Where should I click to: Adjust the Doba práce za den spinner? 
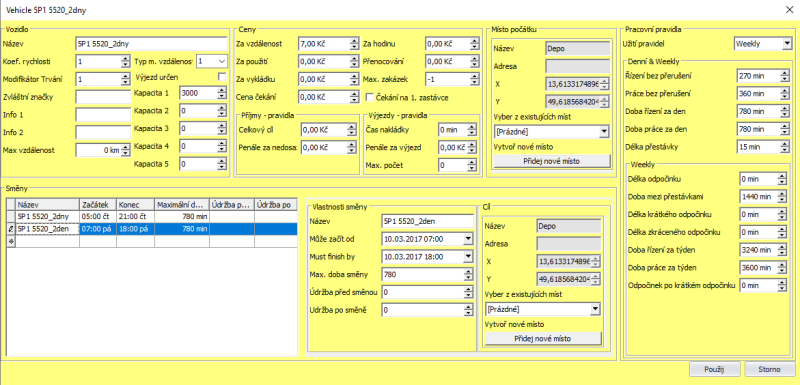(x=784, y=129)
